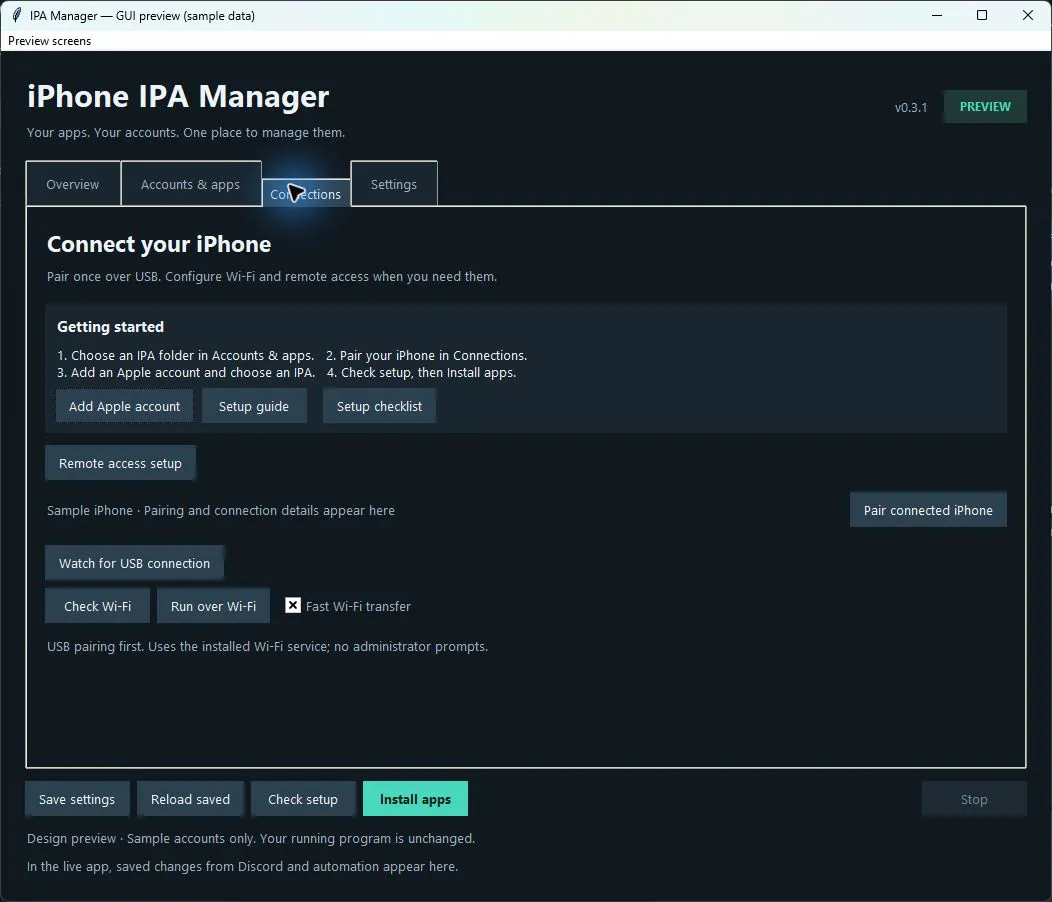Open the Setup guide

(x=254, y=406)
